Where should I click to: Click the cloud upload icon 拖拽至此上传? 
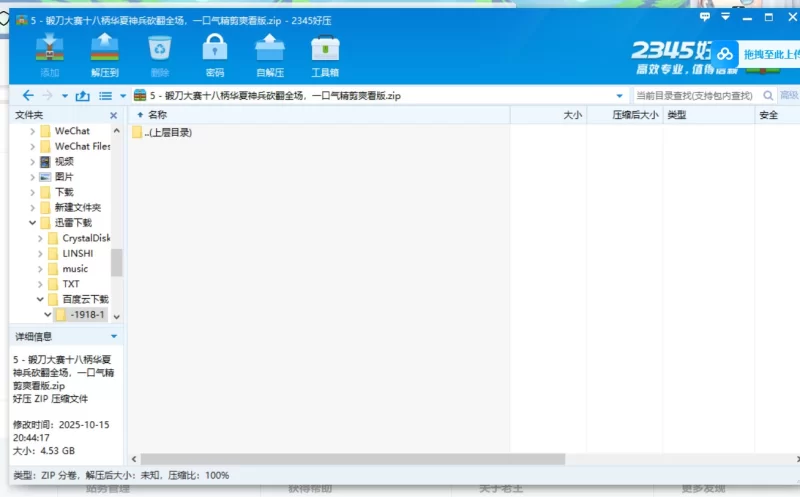(724, 54)
